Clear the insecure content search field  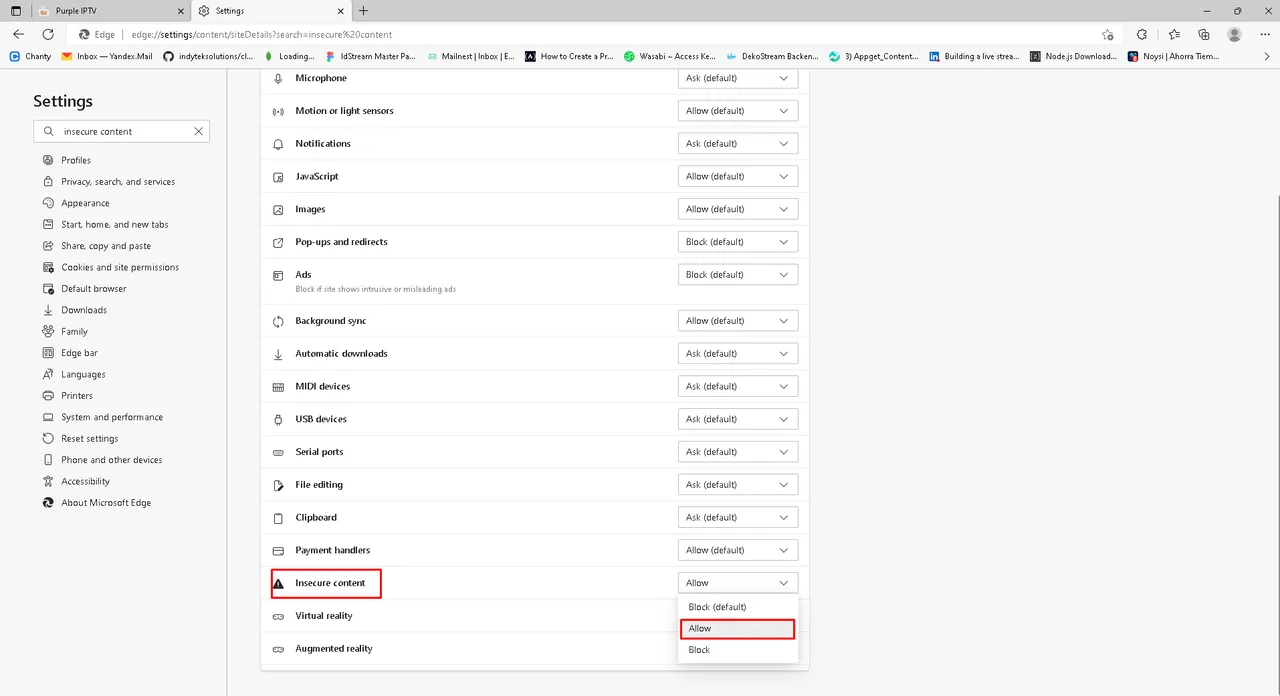[x=199, y=131]
